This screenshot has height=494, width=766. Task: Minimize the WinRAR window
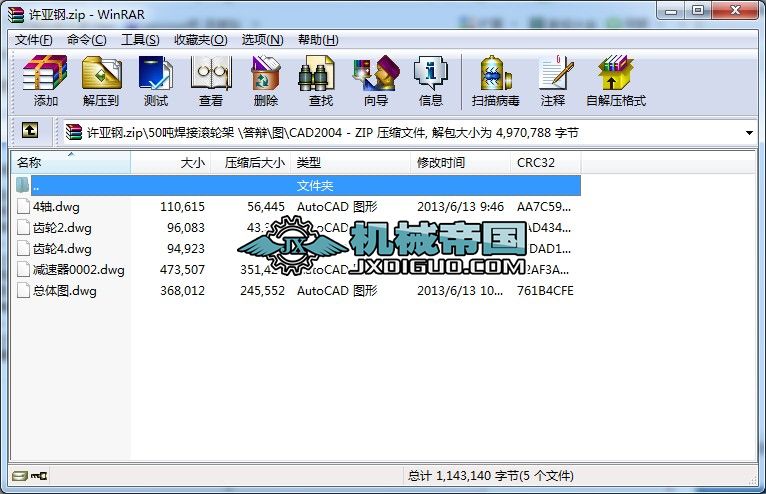click(671, 11)
